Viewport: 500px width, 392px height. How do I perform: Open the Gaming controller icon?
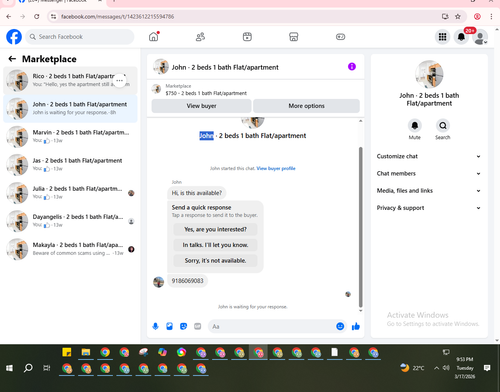[x=340, y=37]
